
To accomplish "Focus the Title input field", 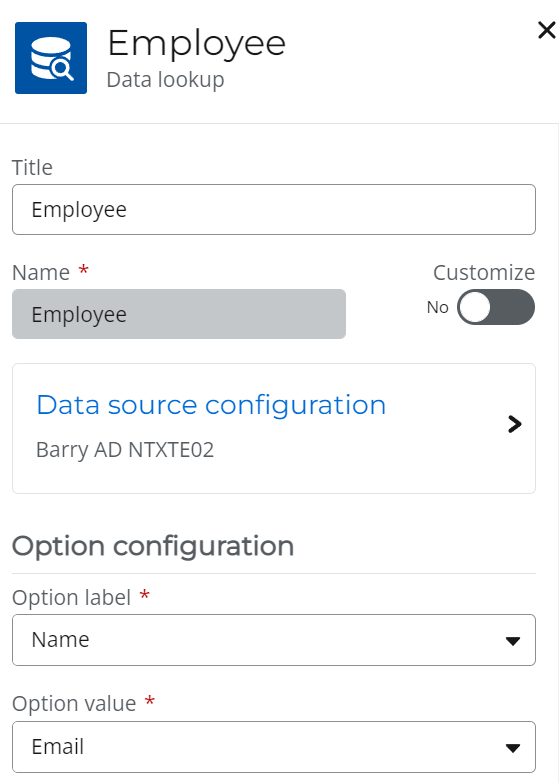I will [274, 210].
